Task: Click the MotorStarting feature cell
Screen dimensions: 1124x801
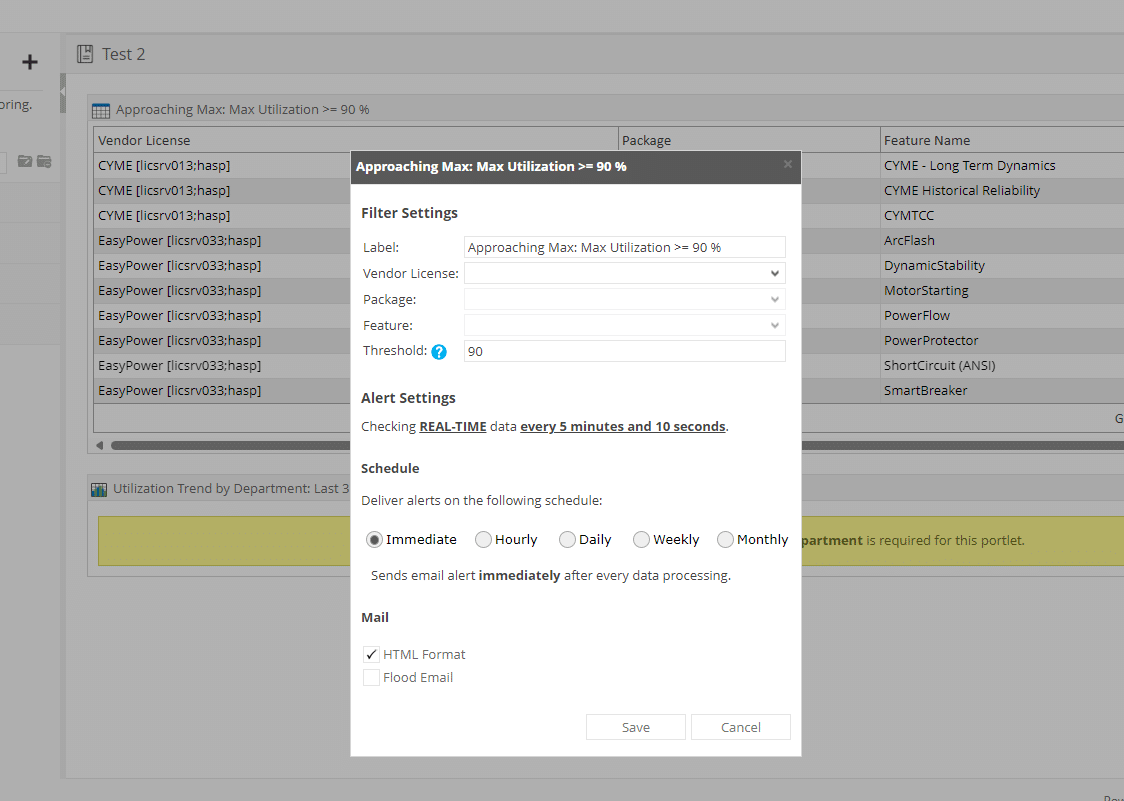Action: click(x=1001, y=290)
